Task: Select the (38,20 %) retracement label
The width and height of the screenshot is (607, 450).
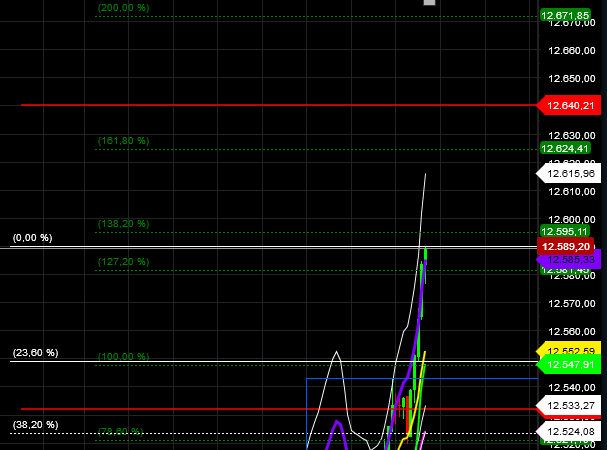Action: (x=36, y=425)
